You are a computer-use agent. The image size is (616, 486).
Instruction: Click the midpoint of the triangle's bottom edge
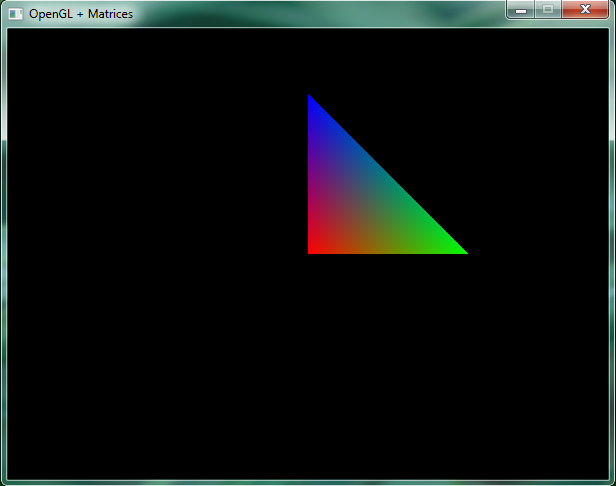coord(387,251)
